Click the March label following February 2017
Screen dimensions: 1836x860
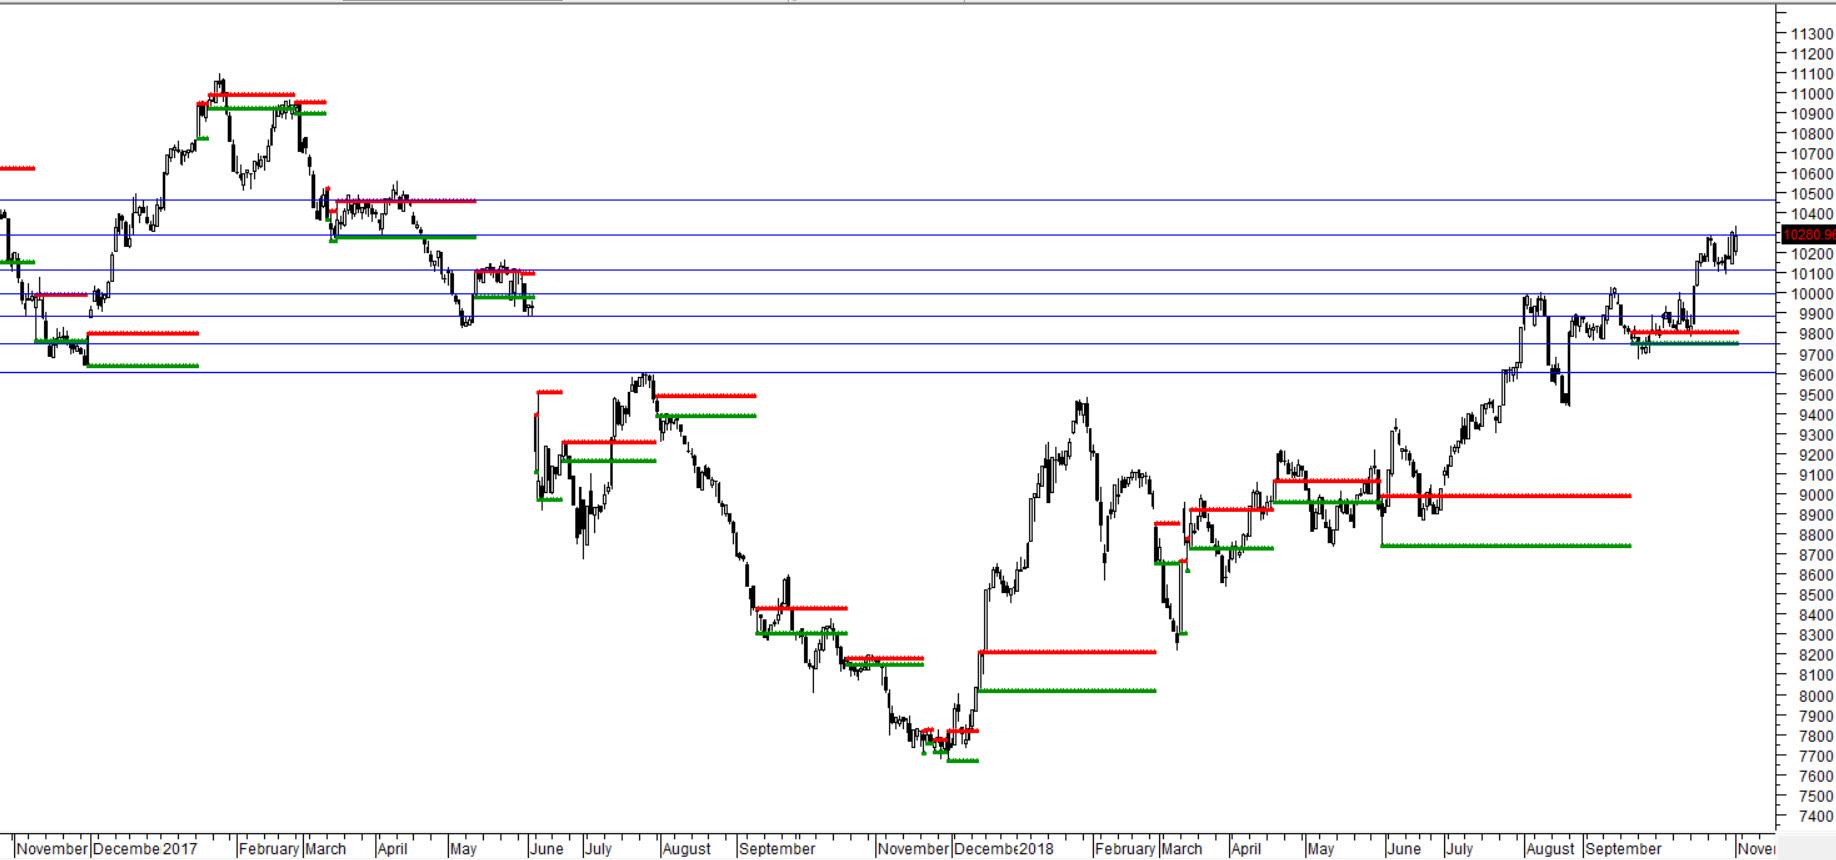point(326,848)
